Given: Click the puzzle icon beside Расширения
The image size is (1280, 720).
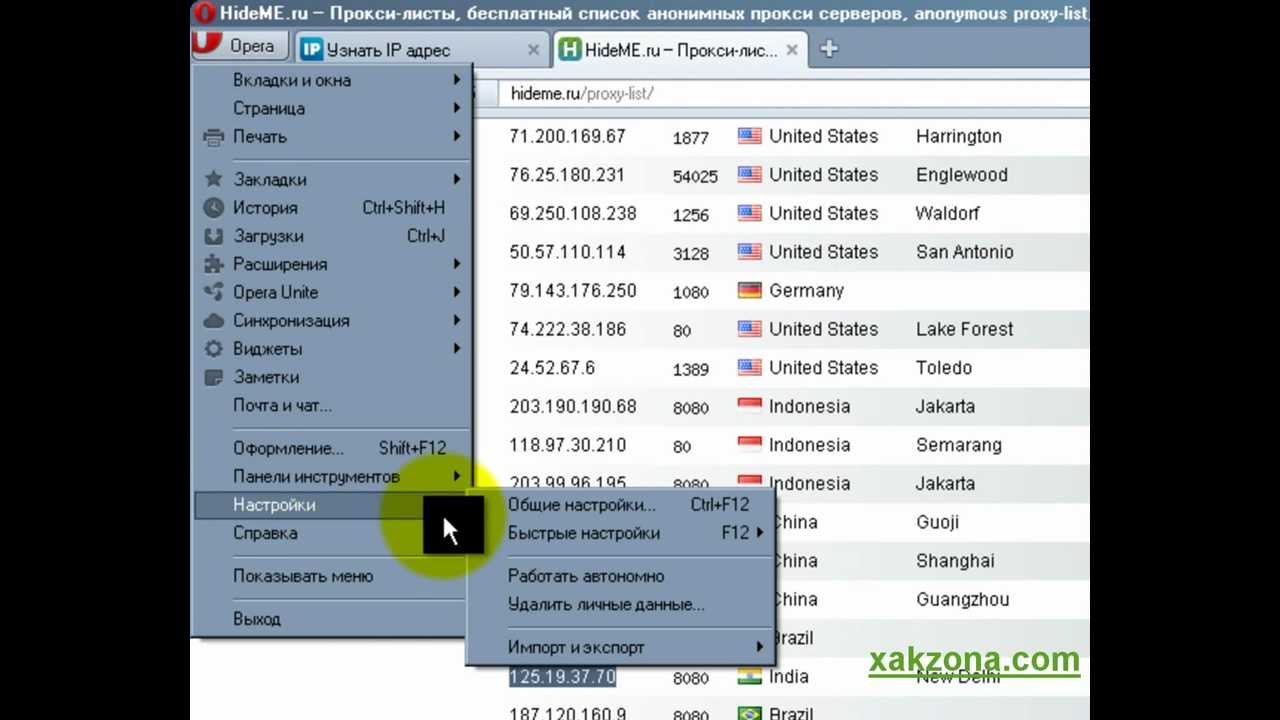Looking at the screenshot, I should click(x=213, y=264).
